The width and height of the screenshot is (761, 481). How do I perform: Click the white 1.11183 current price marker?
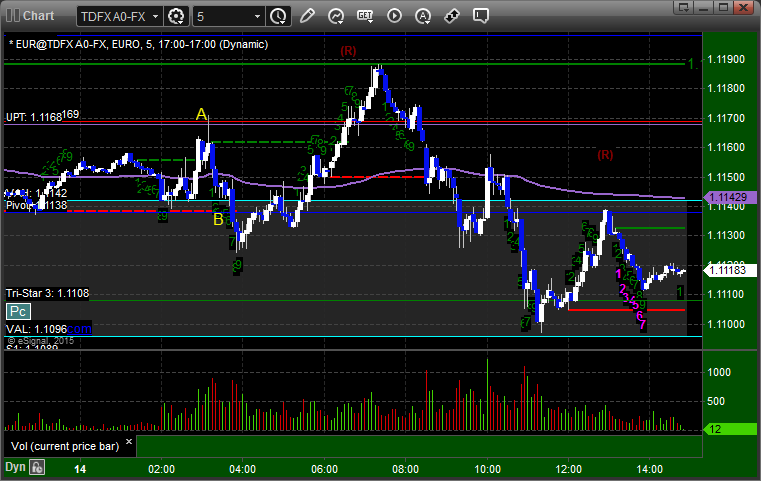click(x=729, y=270)
